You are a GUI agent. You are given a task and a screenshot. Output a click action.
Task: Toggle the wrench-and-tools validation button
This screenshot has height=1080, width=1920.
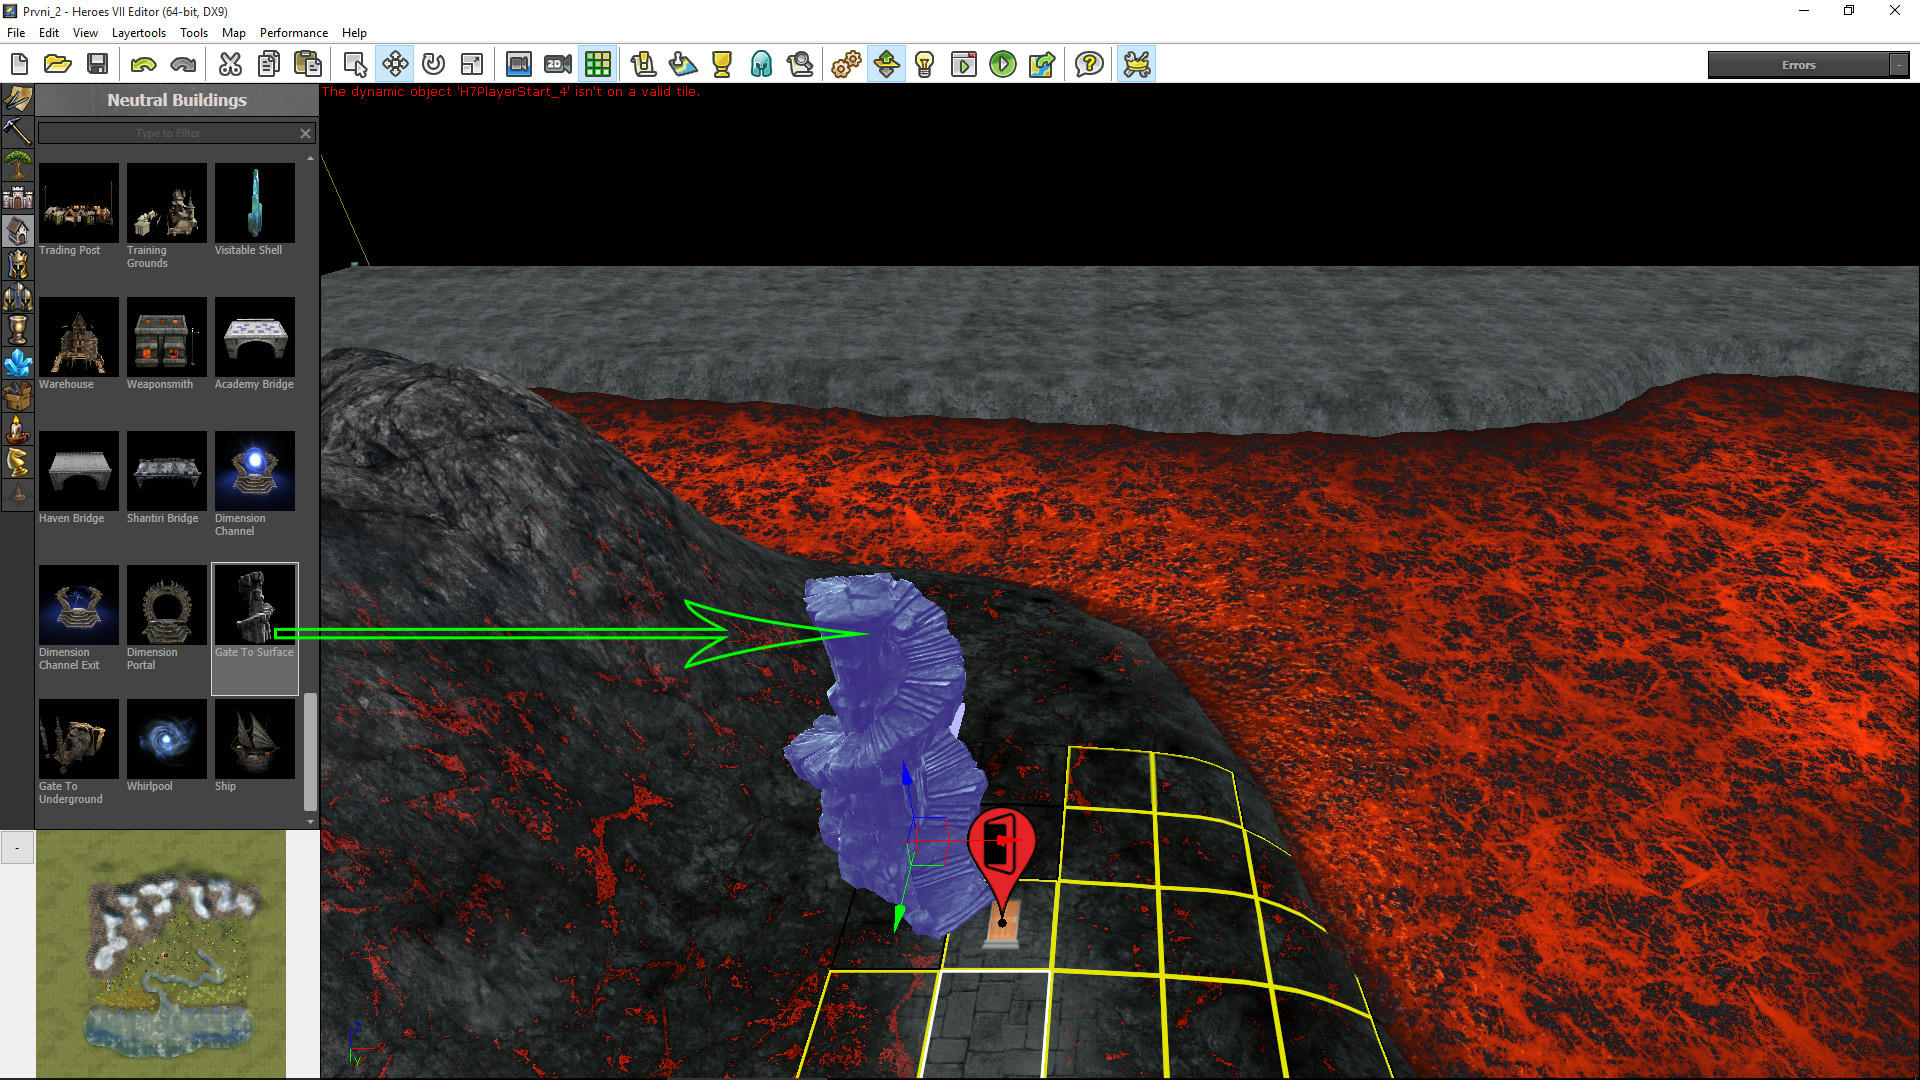[x=1137, y=65]
